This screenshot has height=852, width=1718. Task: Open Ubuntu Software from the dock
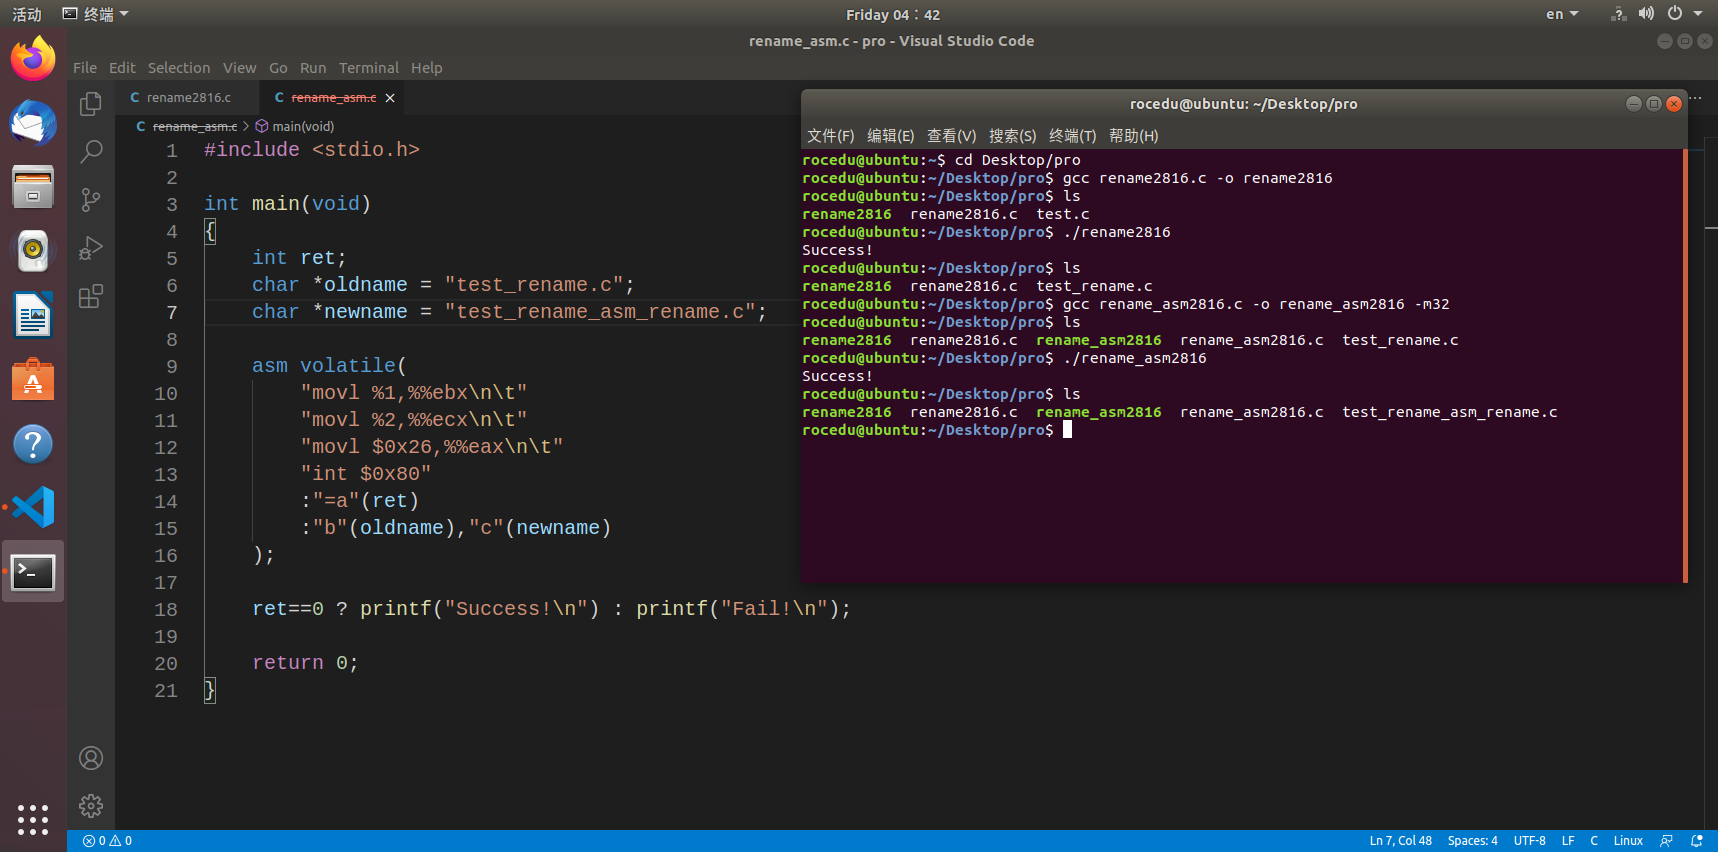(33, 379)
